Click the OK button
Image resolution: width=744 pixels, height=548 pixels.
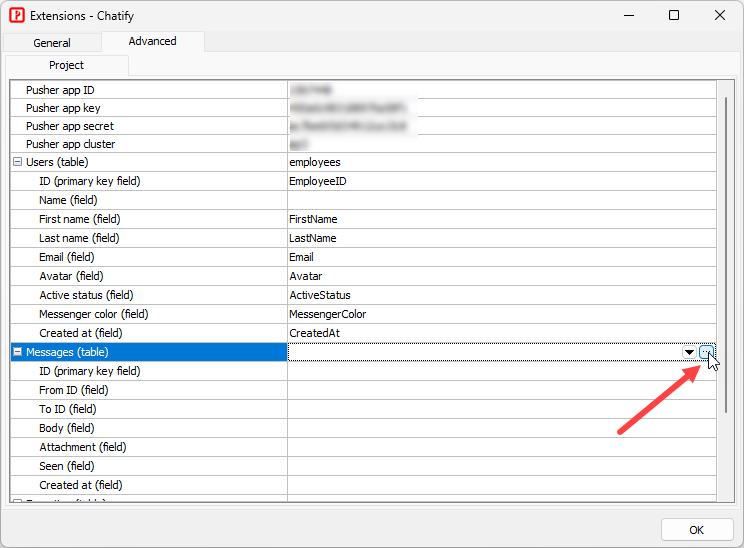[697, 530]
